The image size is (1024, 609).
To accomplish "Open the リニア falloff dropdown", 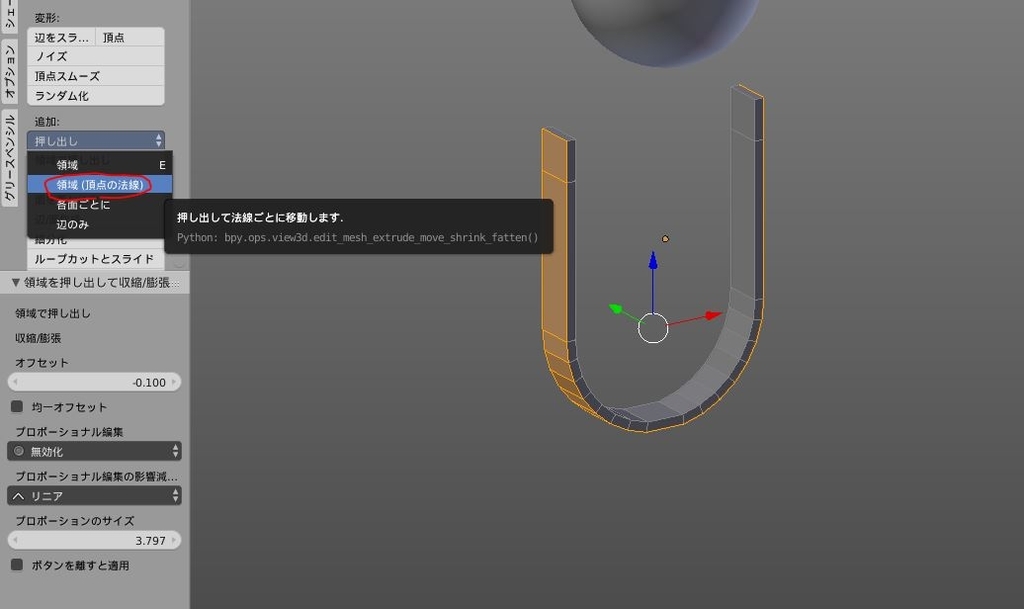I will (94, 496).
